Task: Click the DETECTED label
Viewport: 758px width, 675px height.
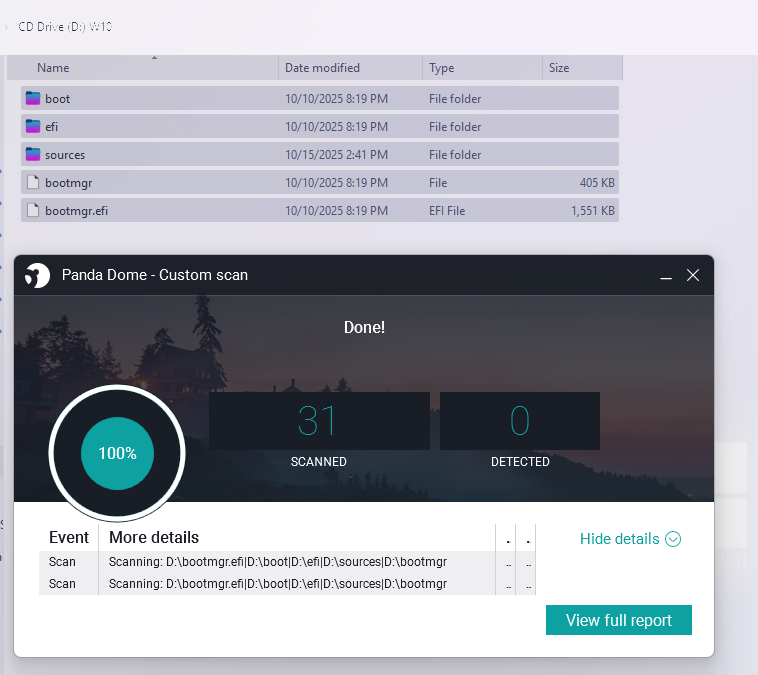Action: [520, 462]
